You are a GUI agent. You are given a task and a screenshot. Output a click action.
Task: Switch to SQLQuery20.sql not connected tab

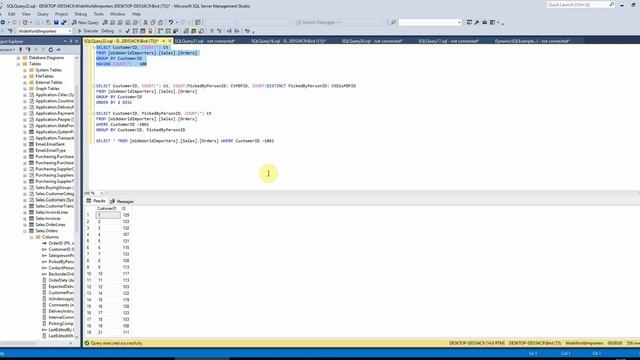point(372,41)
